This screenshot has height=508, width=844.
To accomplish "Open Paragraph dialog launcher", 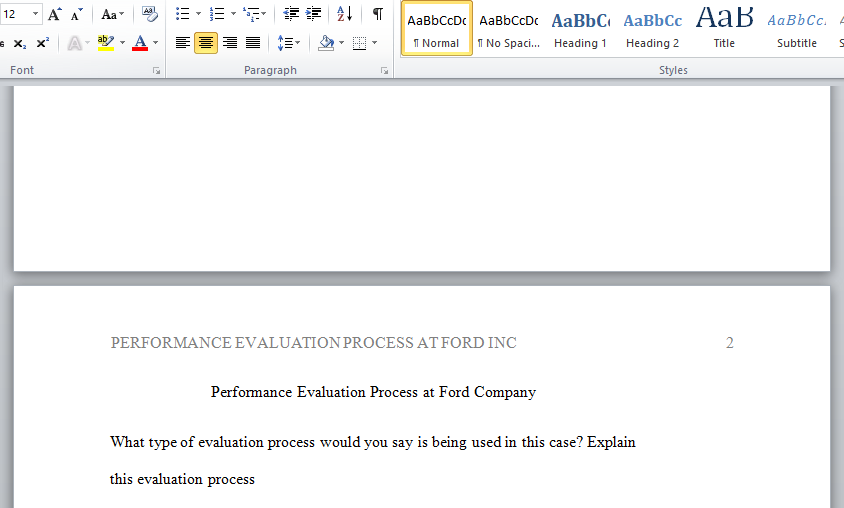I will click(384, 70).
